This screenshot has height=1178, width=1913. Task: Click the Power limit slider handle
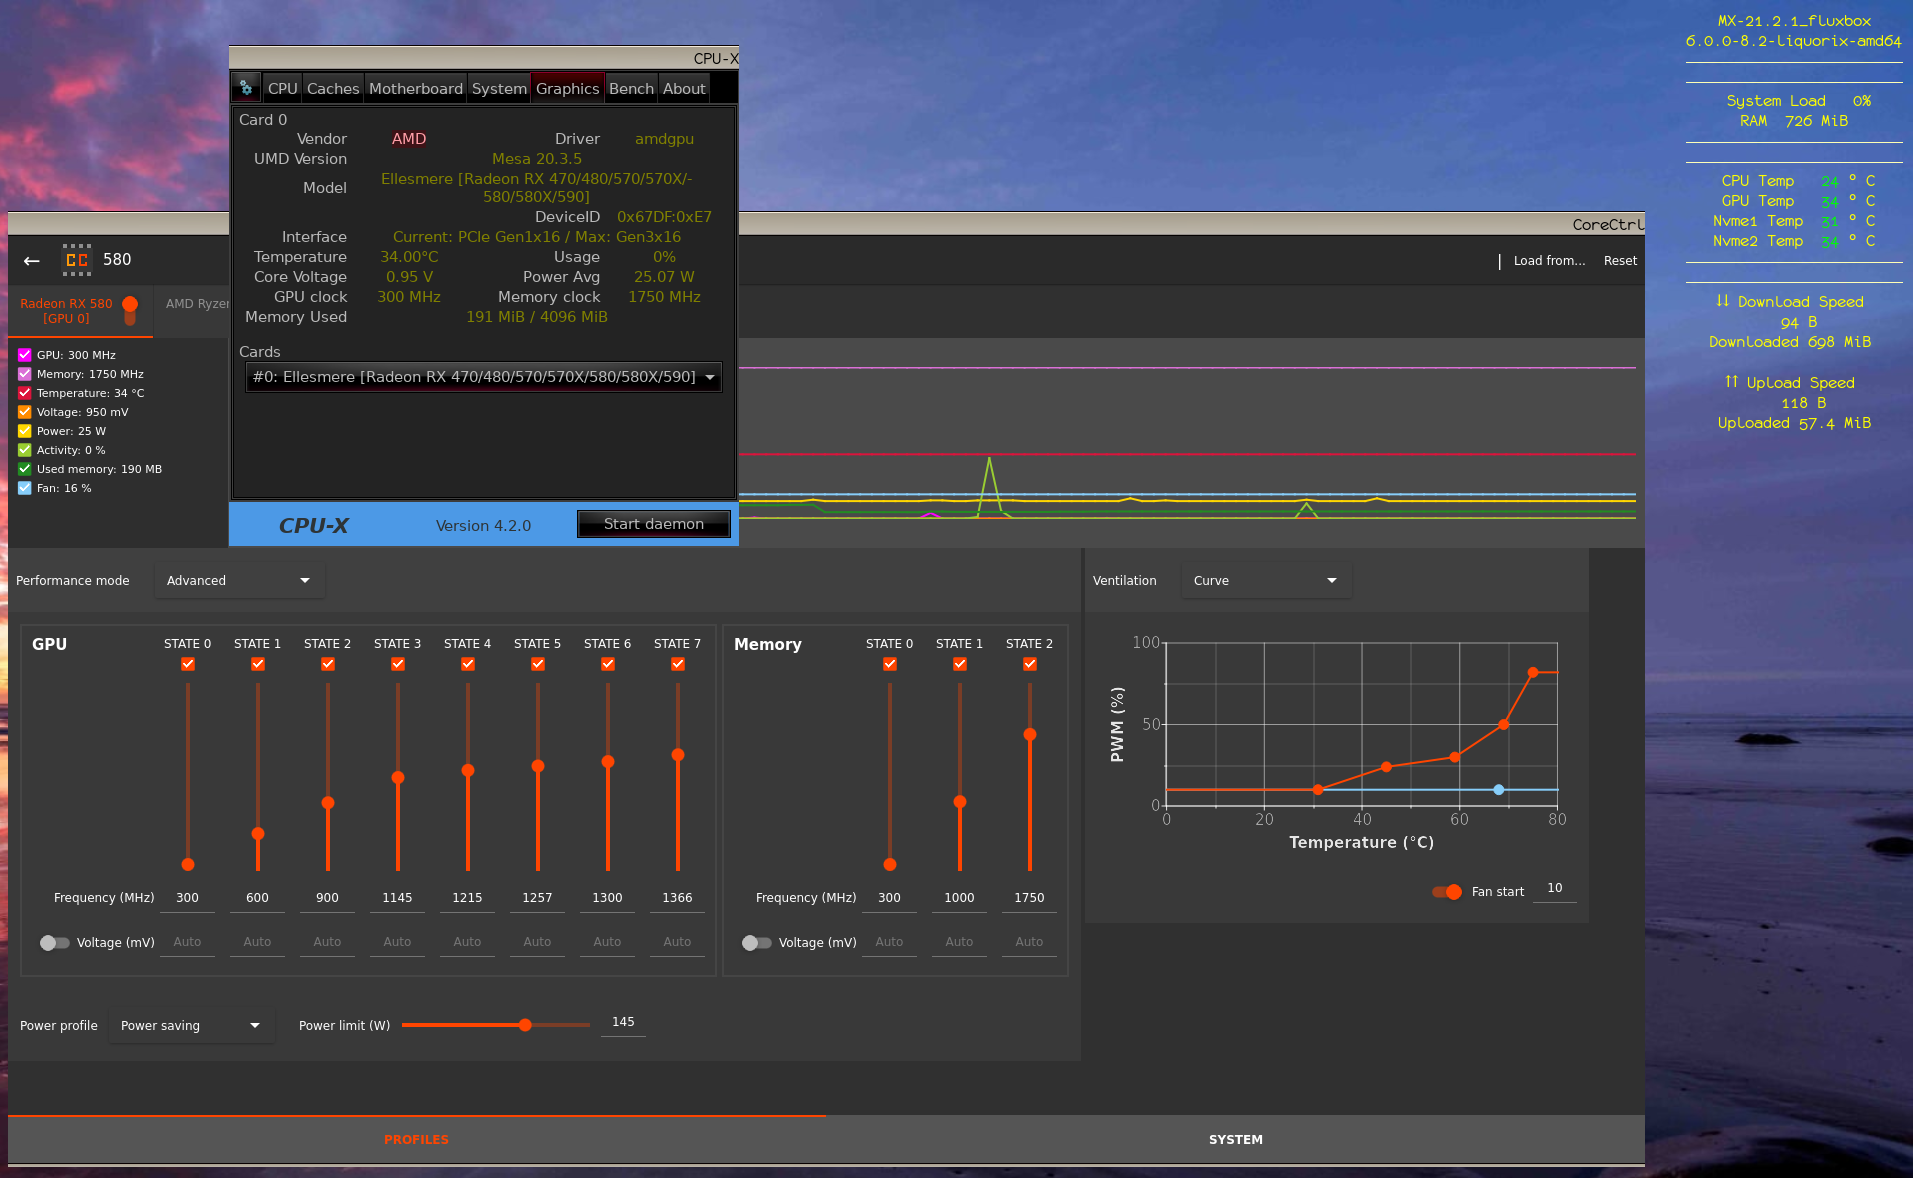525,1025
